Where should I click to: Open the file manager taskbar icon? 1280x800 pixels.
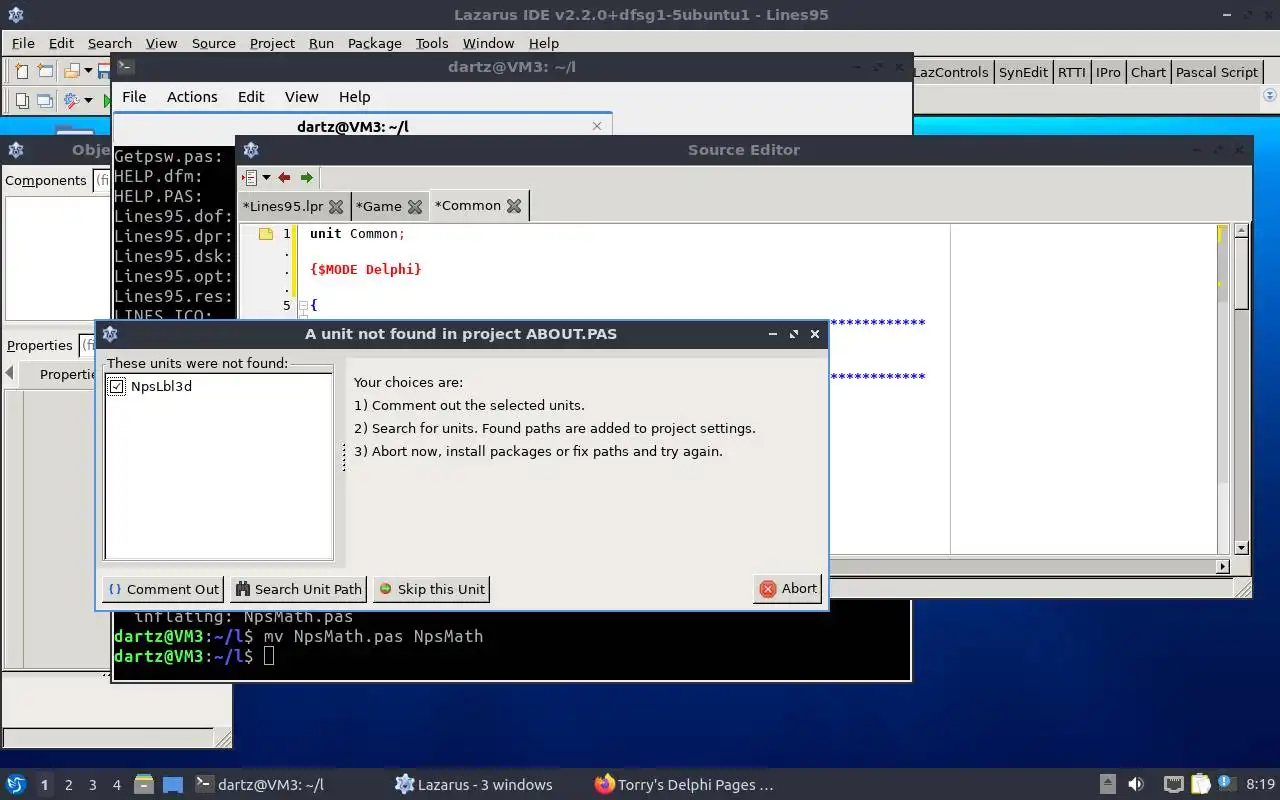point(143,785)
